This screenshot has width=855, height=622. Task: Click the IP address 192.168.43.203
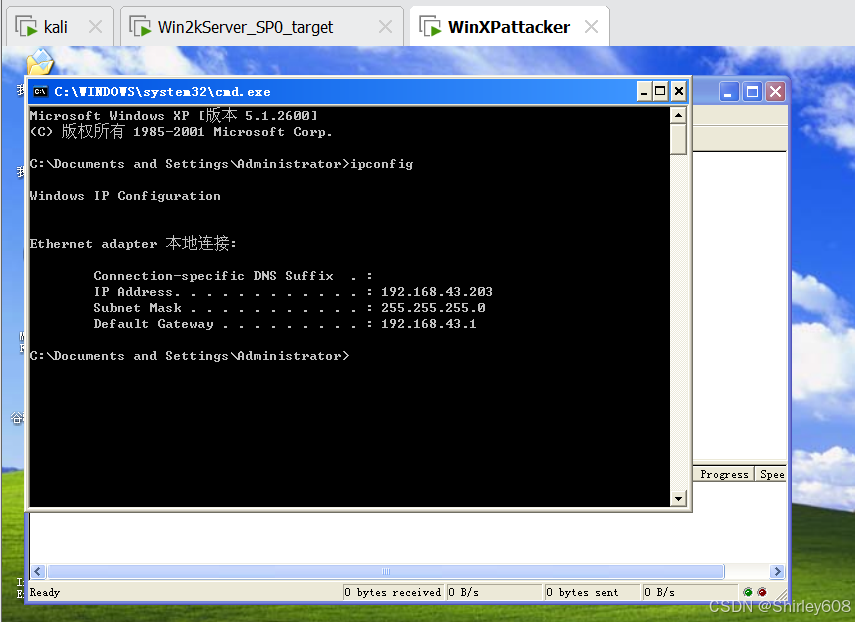tap(437, 292)
